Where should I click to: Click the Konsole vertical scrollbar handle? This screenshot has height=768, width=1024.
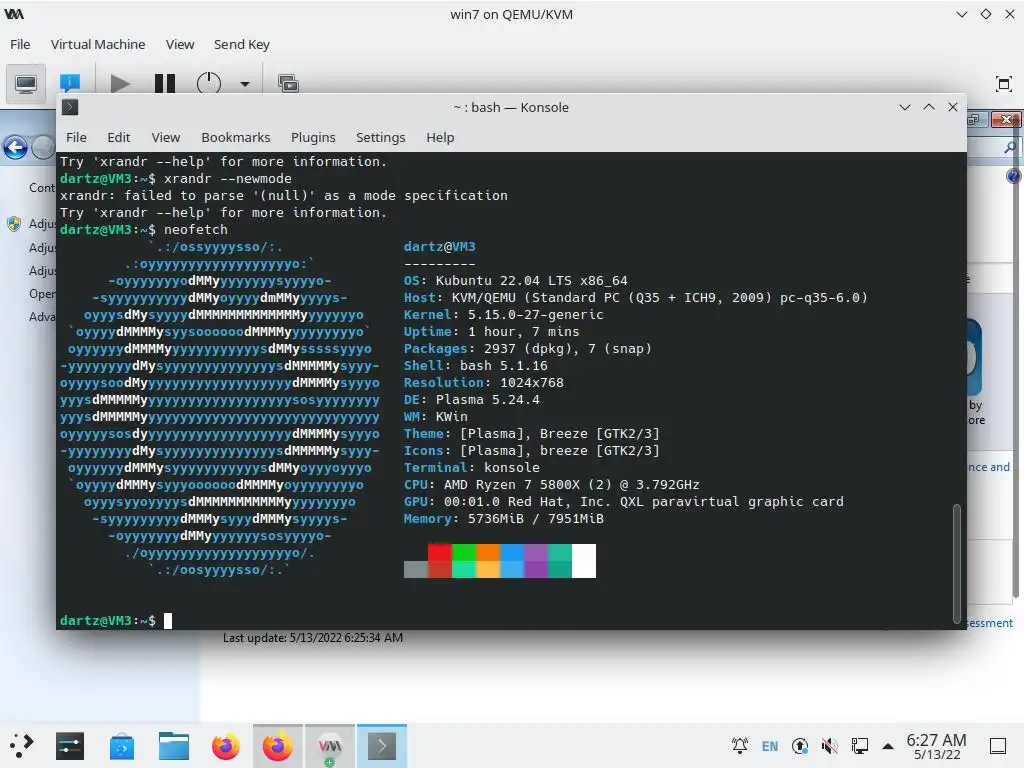(x=957, y=563)
